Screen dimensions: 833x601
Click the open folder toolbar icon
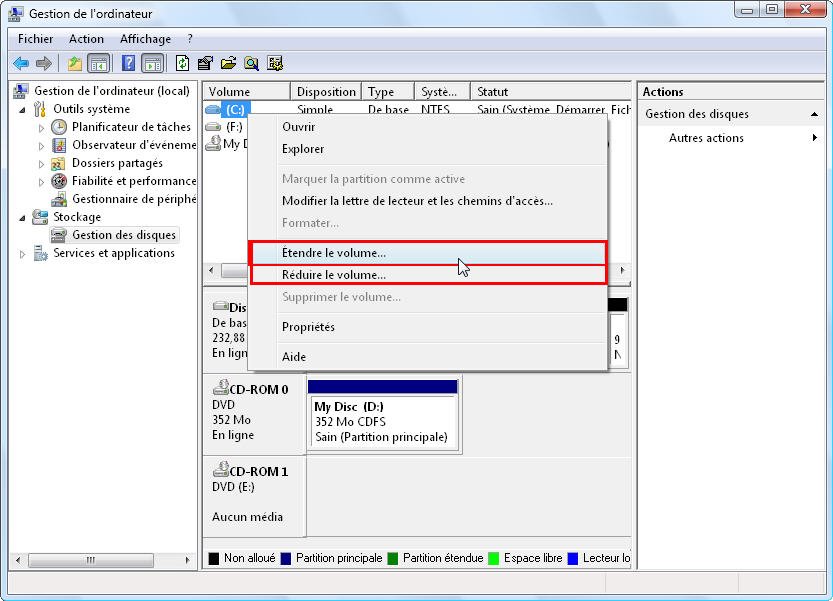228,64
